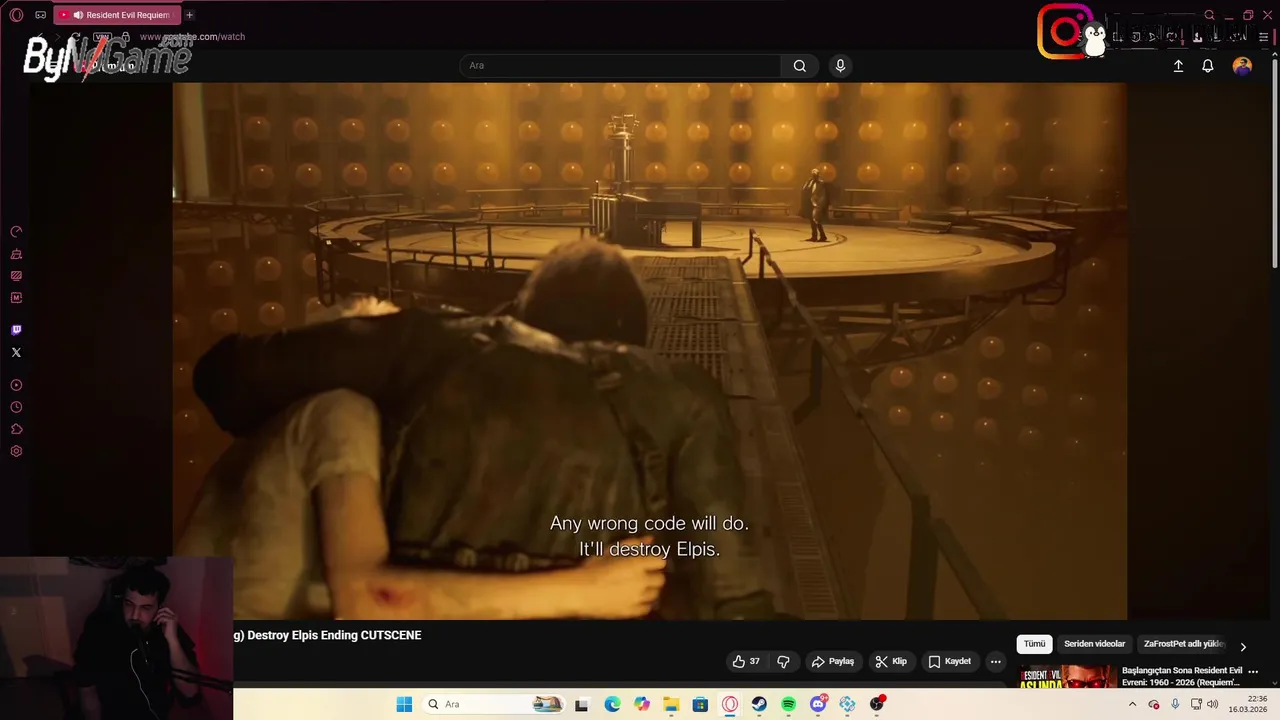Start YouTube voice search with microphone

[x=840, y=65]
